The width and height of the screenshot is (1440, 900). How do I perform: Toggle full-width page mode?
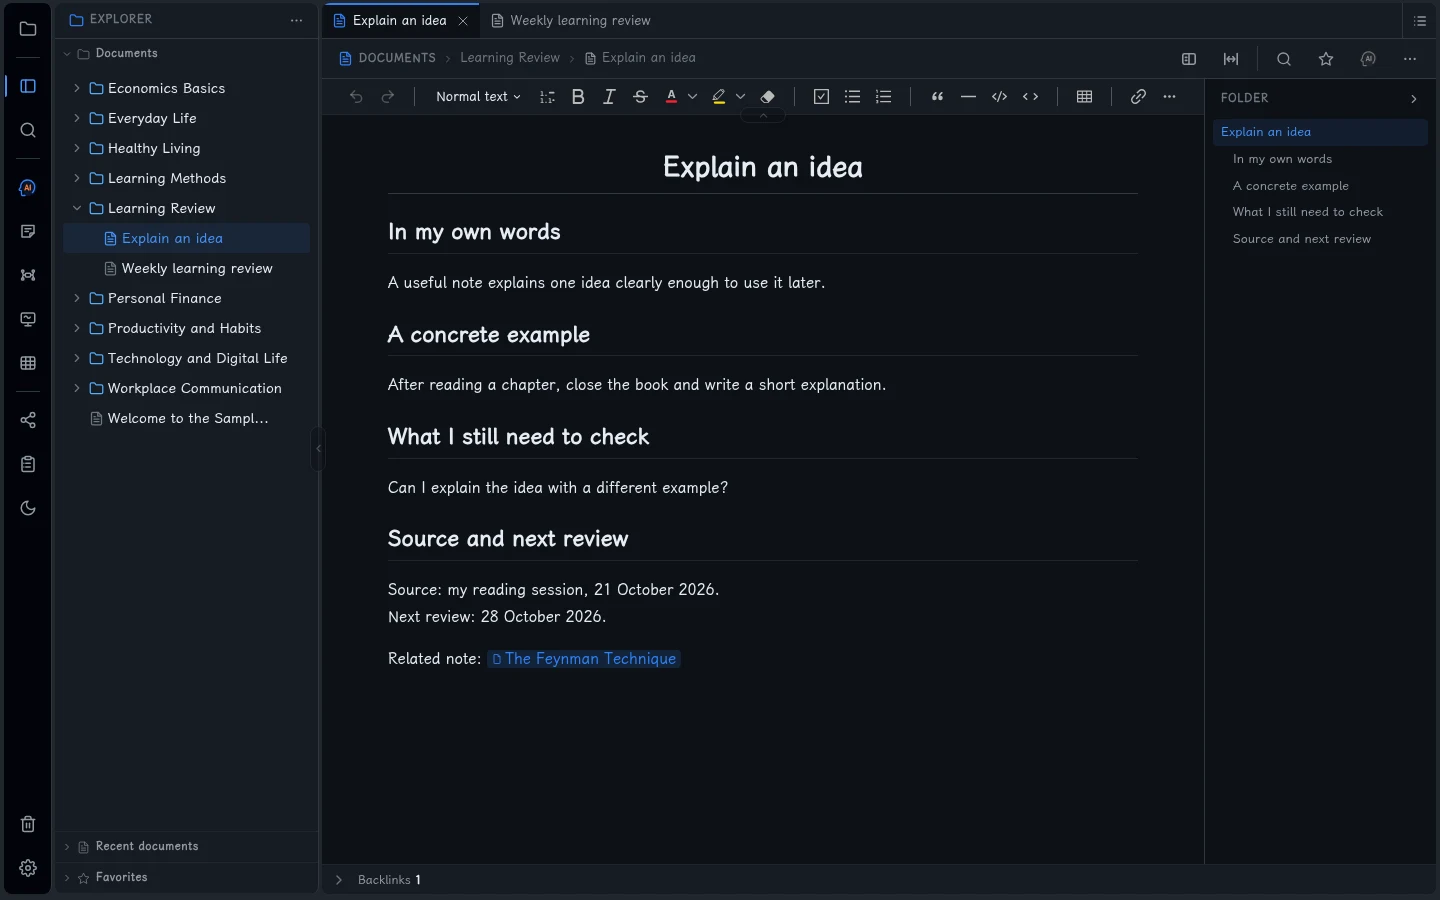pyautogui.click(x=1231, y=59)
